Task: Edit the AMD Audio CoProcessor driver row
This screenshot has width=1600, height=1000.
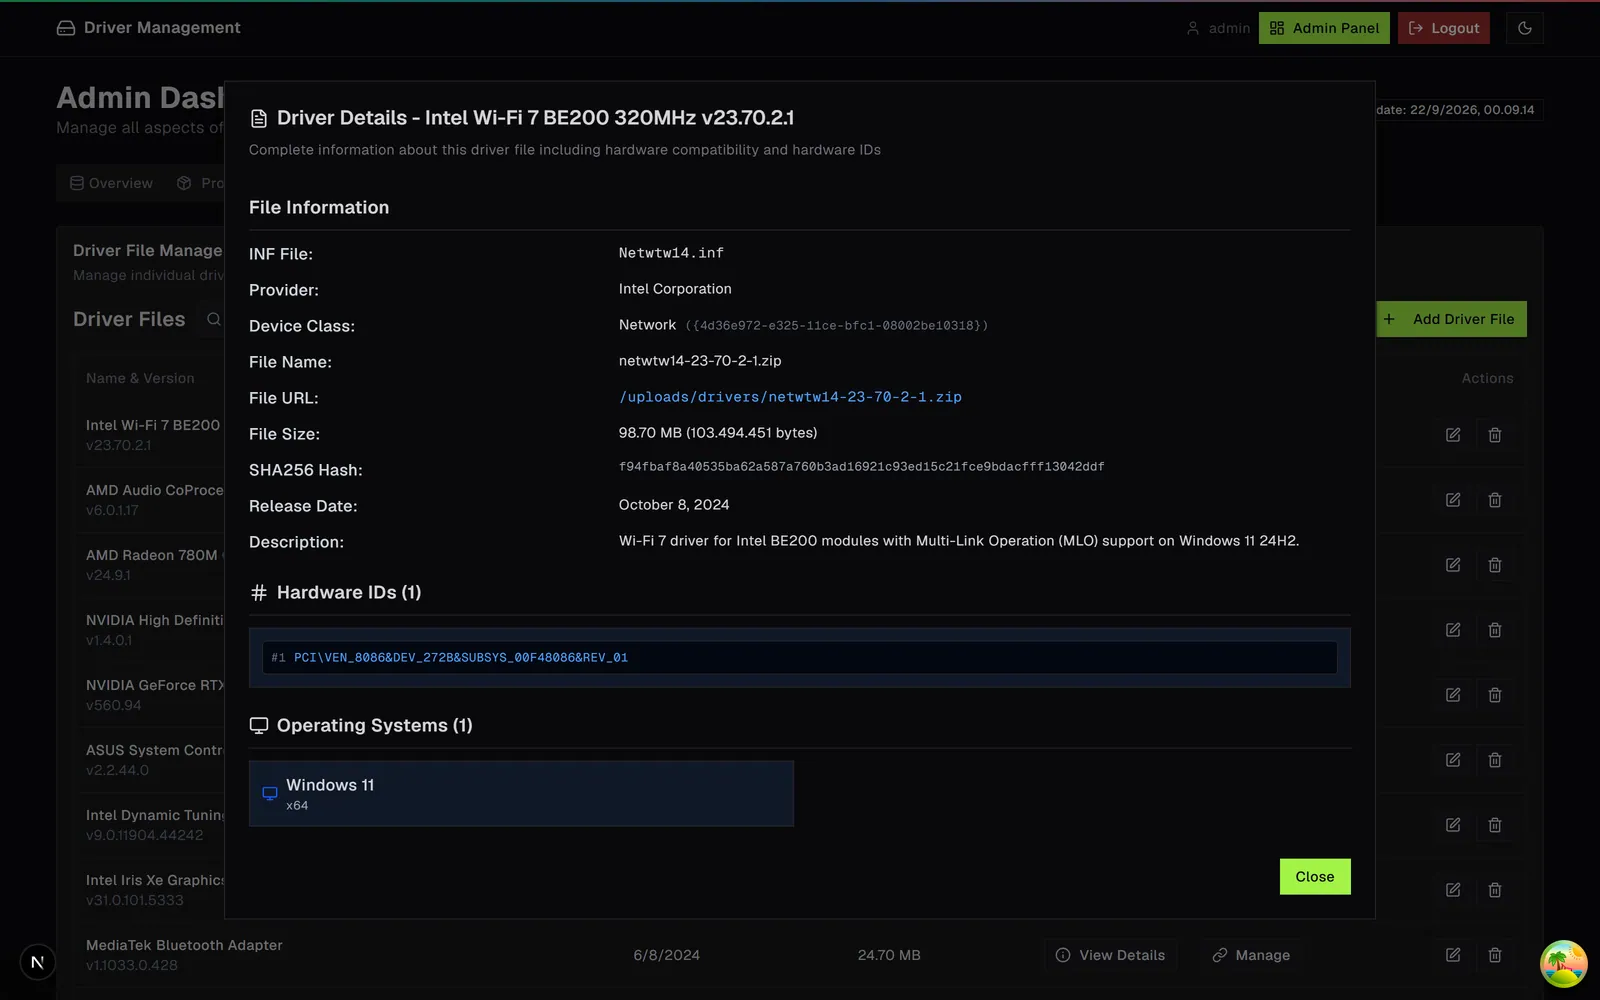Action: 1453,500
